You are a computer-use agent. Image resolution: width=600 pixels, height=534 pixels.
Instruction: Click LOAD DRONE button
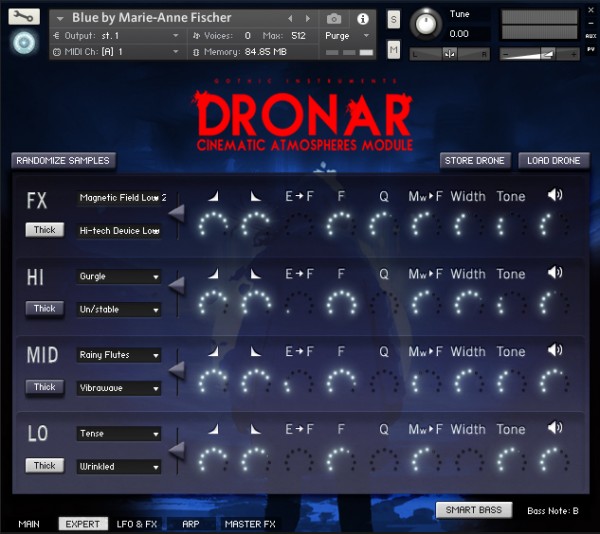(x=553, y=161)
